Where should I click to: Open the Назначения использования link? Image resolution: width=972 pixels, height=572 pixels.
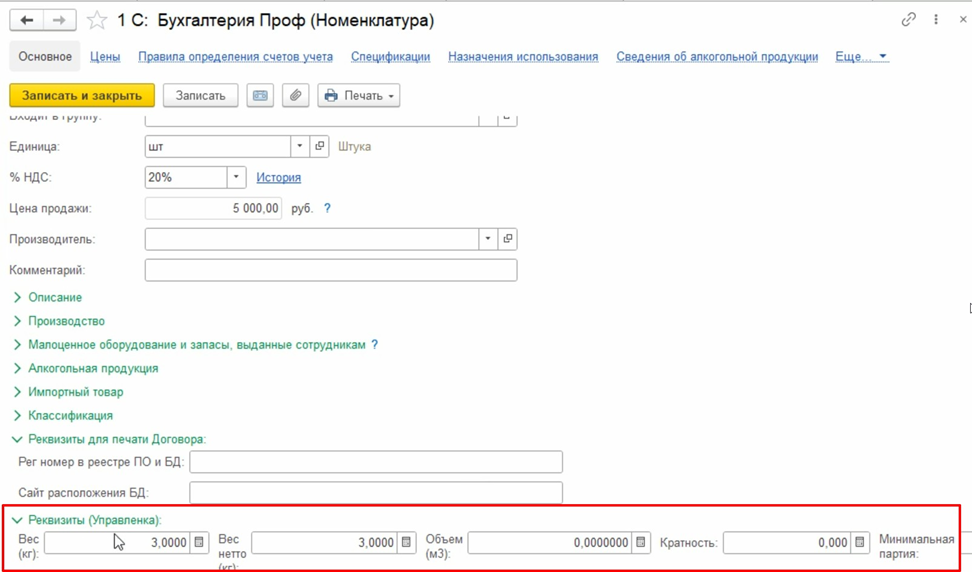click(x=523, y=56)
